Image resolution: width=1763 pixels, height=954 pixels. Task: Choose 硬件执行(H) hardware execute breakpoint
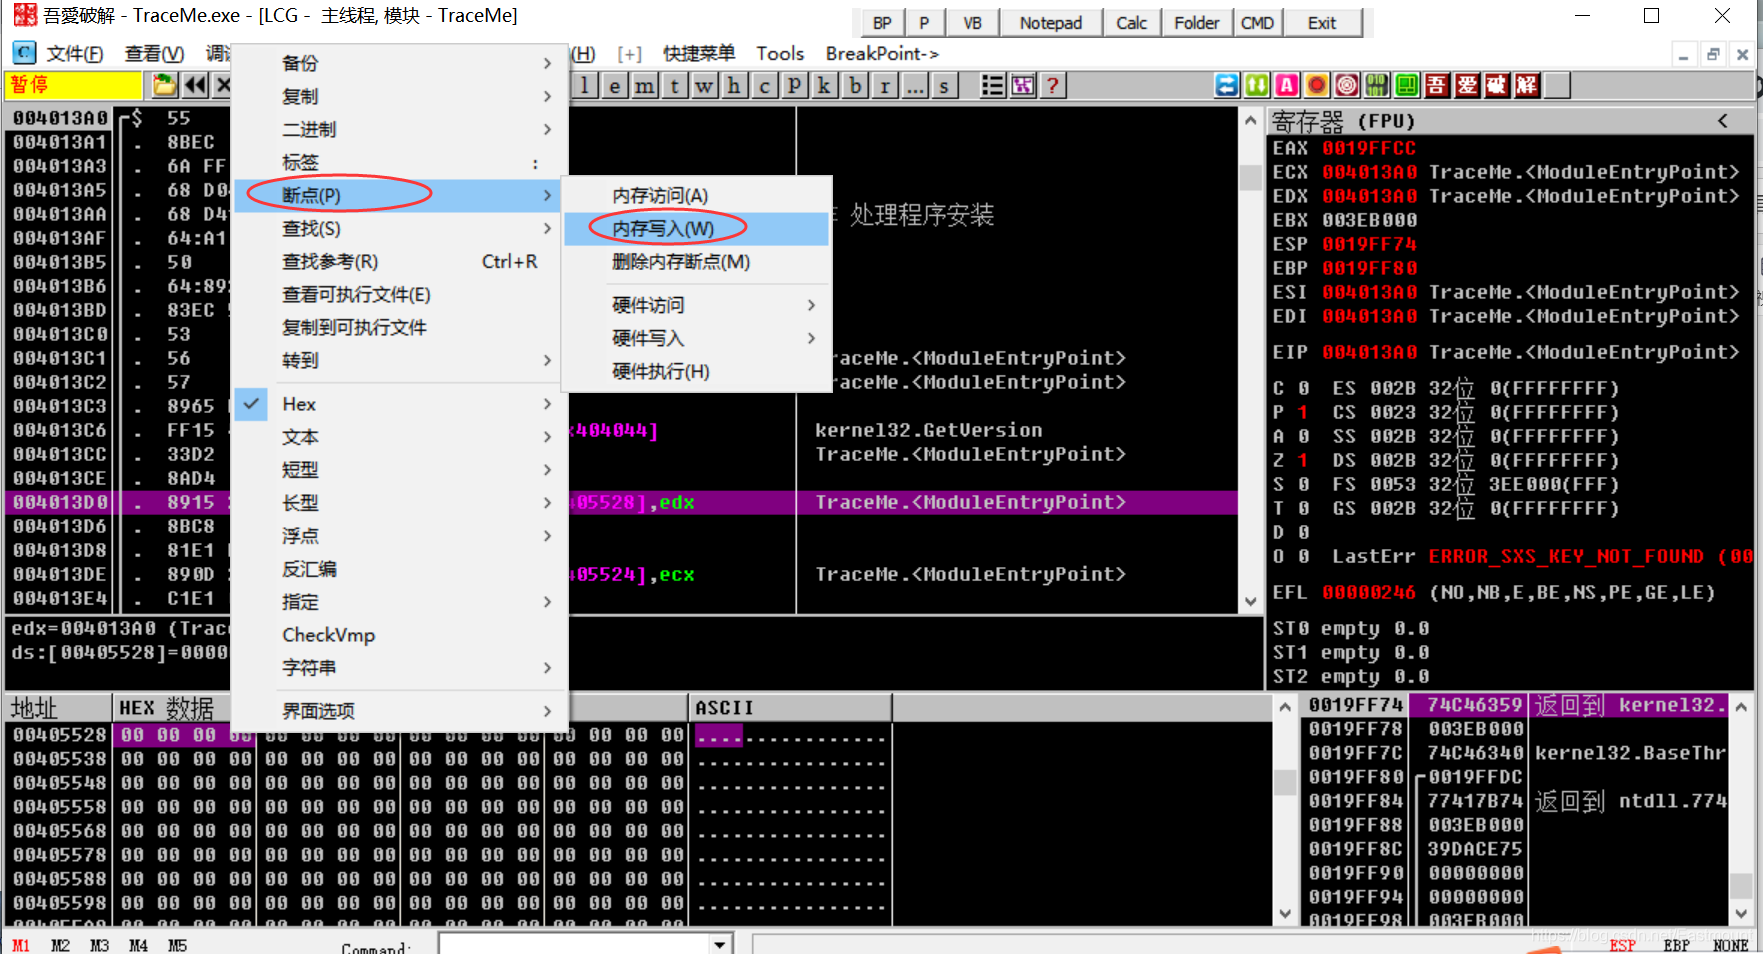(x=697, y=372)
